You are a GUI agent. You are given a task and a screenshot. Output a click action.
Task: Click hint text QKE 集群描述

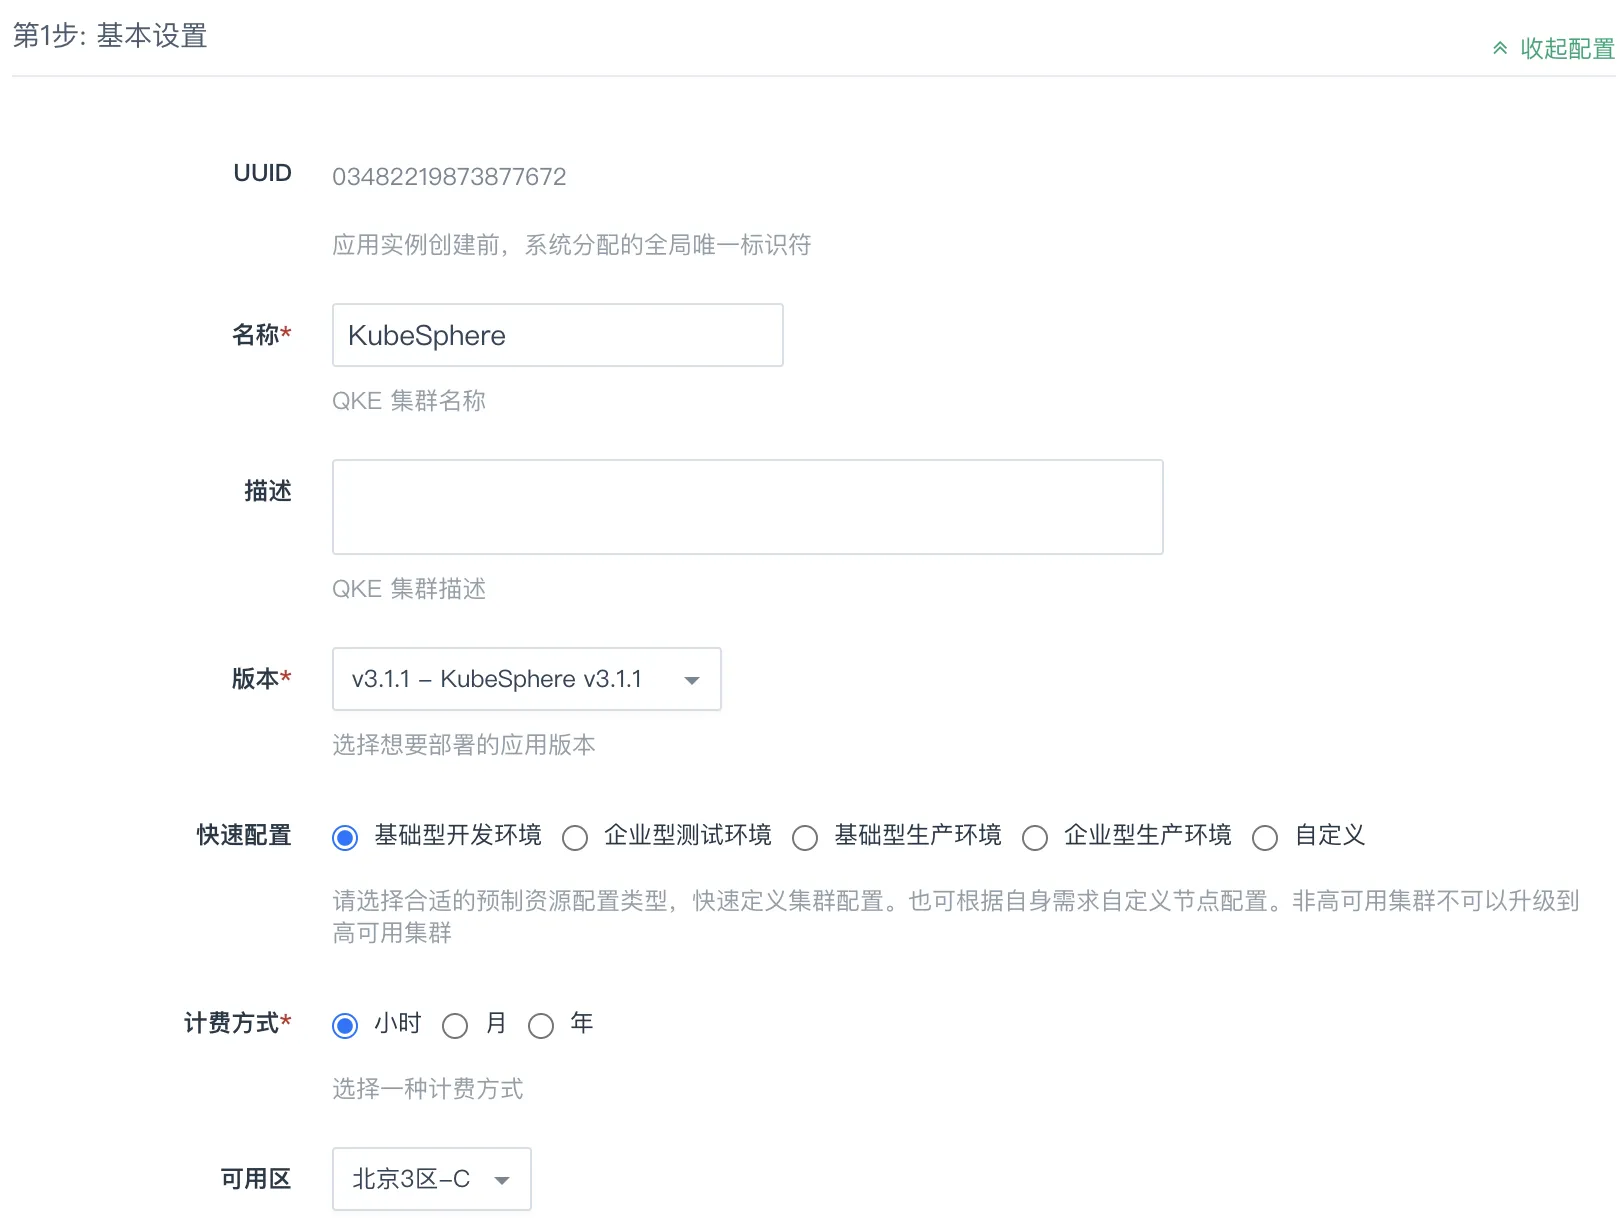(x=409, y=589)
